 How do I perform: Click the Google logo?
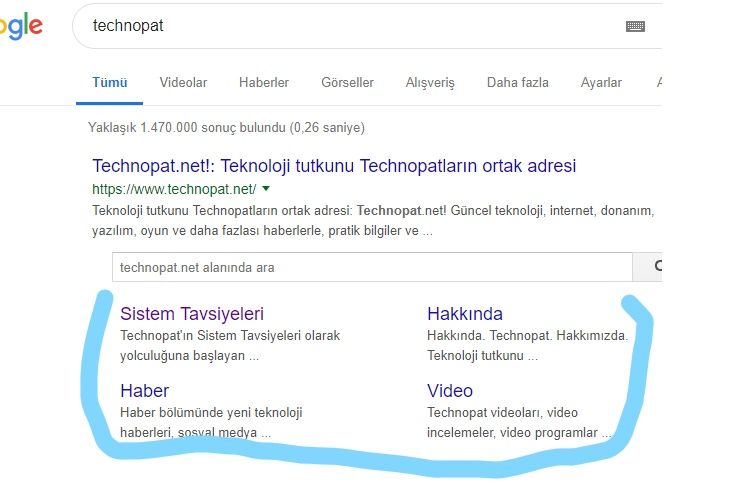pos(21,27)
